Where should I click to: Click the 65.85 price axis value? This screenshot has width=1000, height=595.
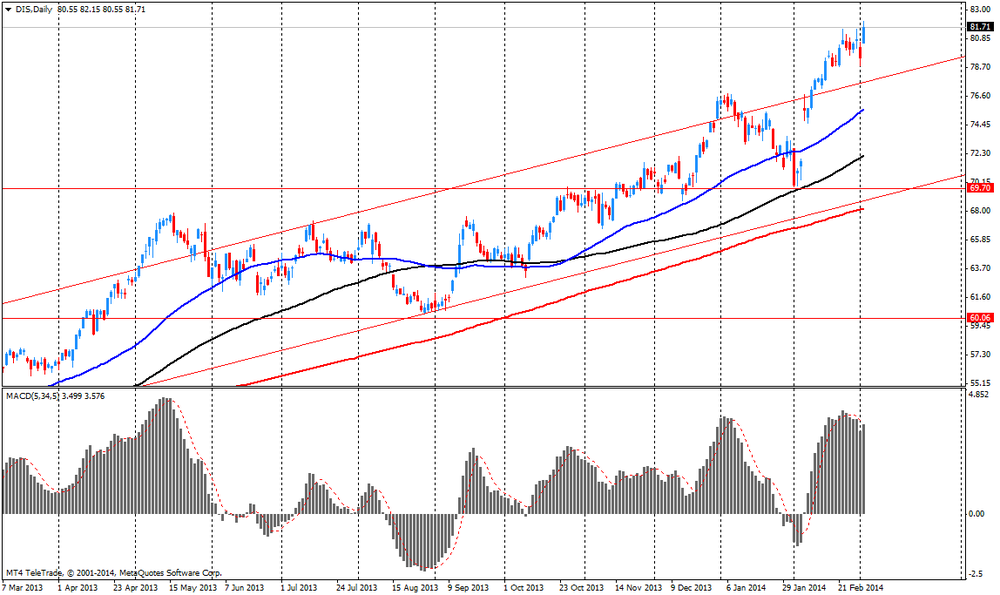click(x=980, y=240)
